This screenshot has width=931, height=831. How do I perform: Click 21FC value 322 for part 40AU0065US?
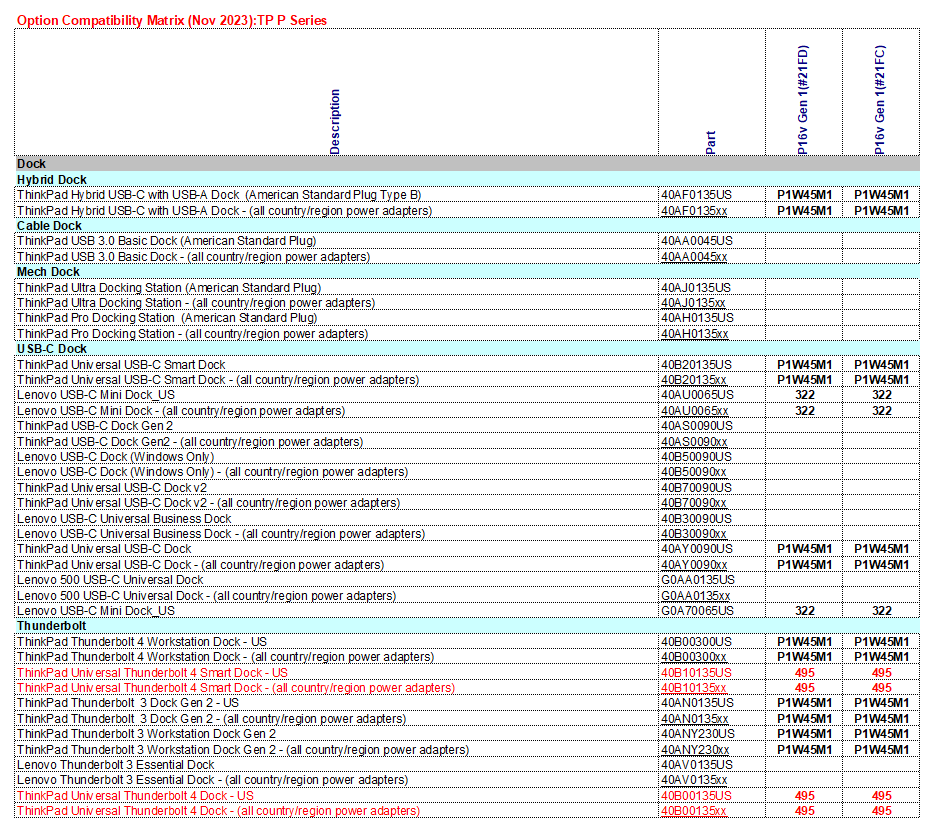881,395
